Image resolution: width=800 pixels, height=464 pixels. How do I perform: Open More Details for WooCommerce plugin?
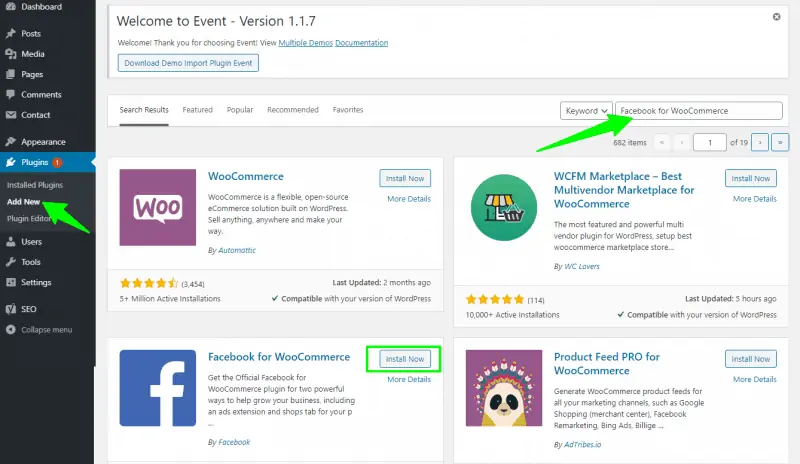(x=409, y=199)
